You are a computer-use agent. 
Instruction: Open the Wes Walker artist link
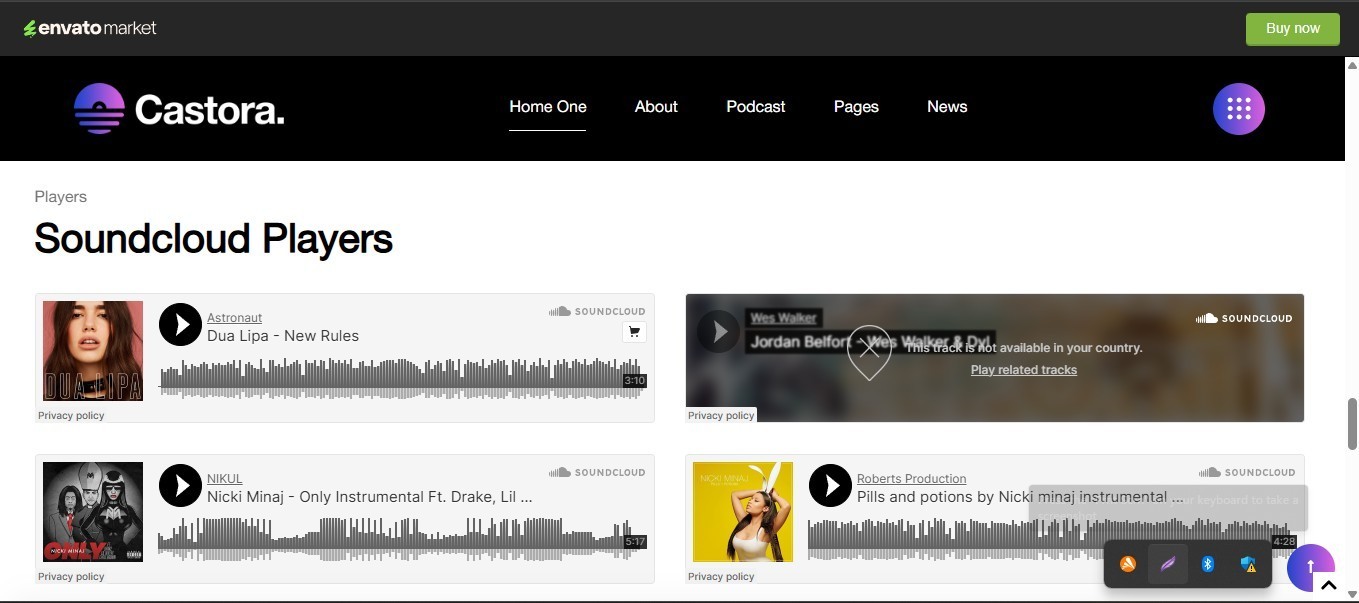click(783, 318)
